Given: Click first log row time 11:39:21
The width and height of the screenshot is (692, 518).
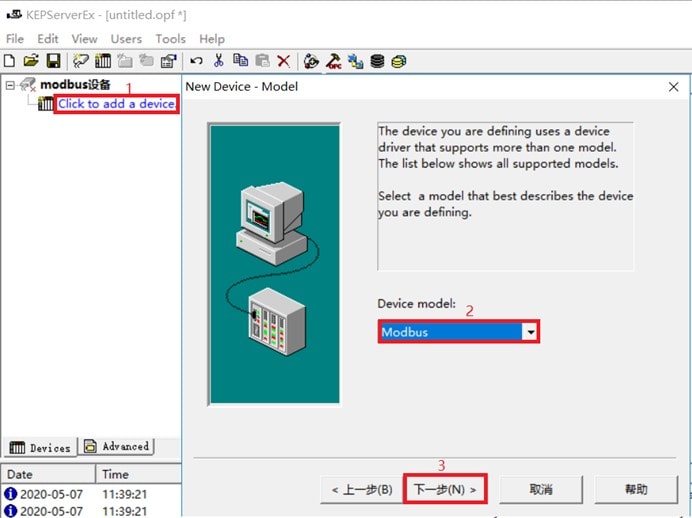Looking at the screenshot, I should 125,494.
